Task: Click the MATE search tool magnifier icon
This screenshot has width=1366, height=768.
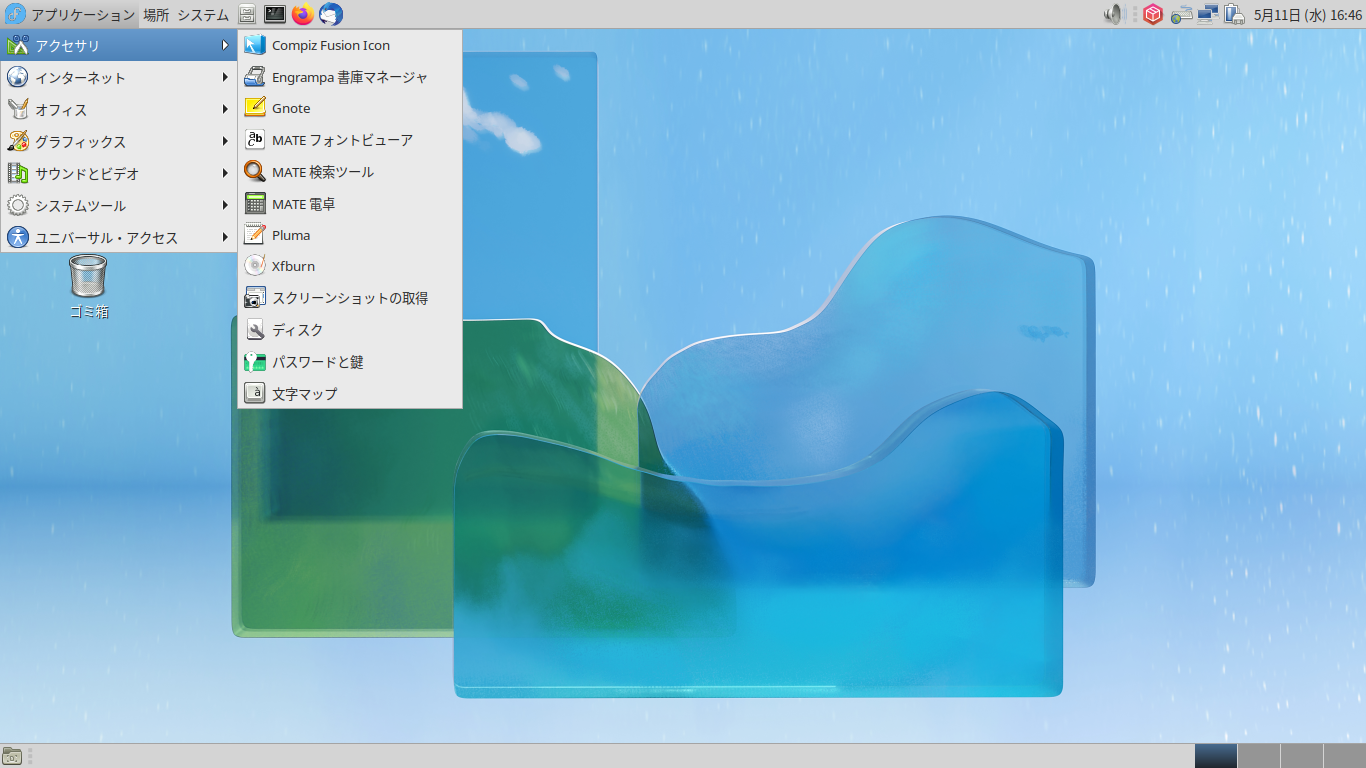Action: [255, 172]
